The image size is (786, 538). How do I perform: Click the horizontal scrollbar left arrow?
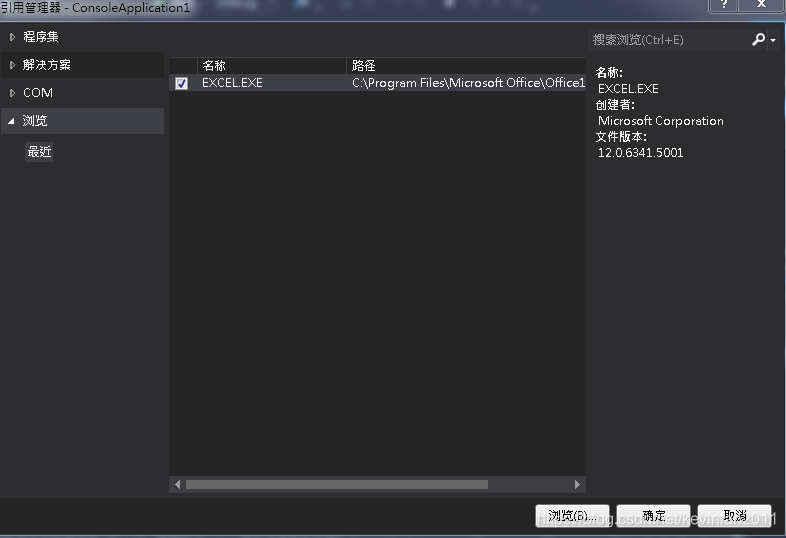tap(177, 484)
